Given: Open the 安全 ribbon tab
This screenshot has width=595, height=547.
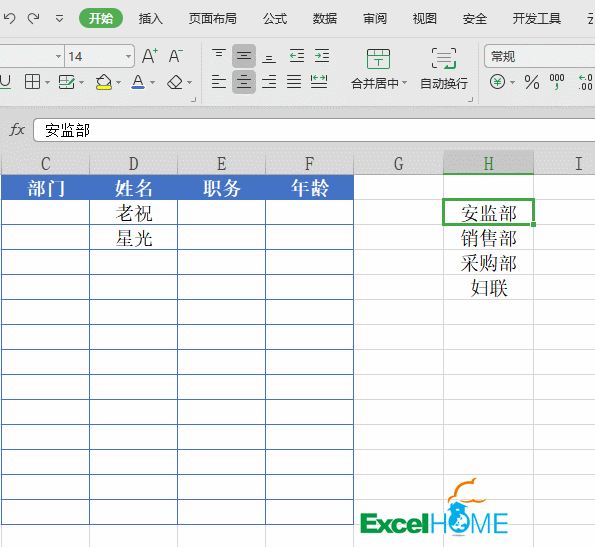Looking at the screenshot, I should click(474, 18).
